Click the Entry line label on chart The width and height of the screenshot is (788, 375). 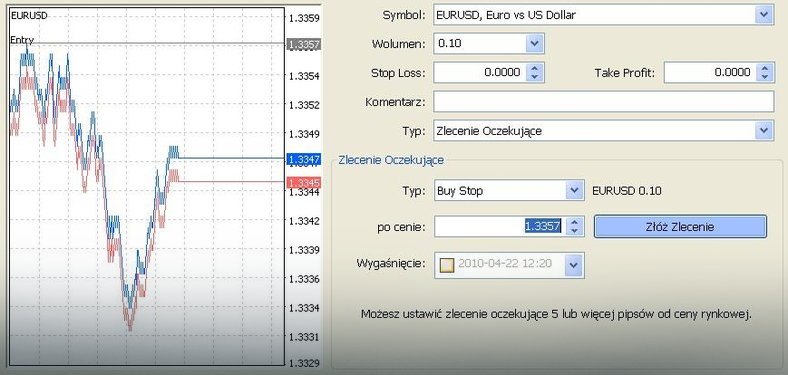tap(22, 40)
